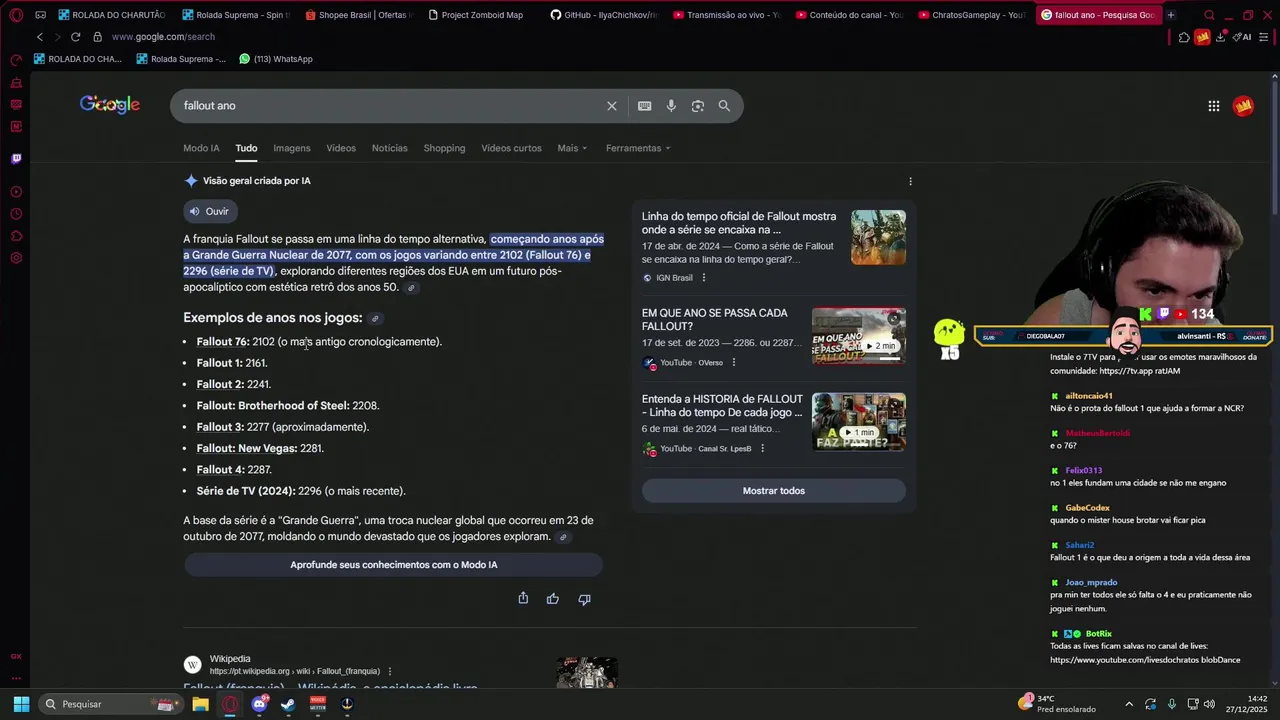Share the AI overview answer
This screenshot has height=720, width=1280.
[523, 598]
